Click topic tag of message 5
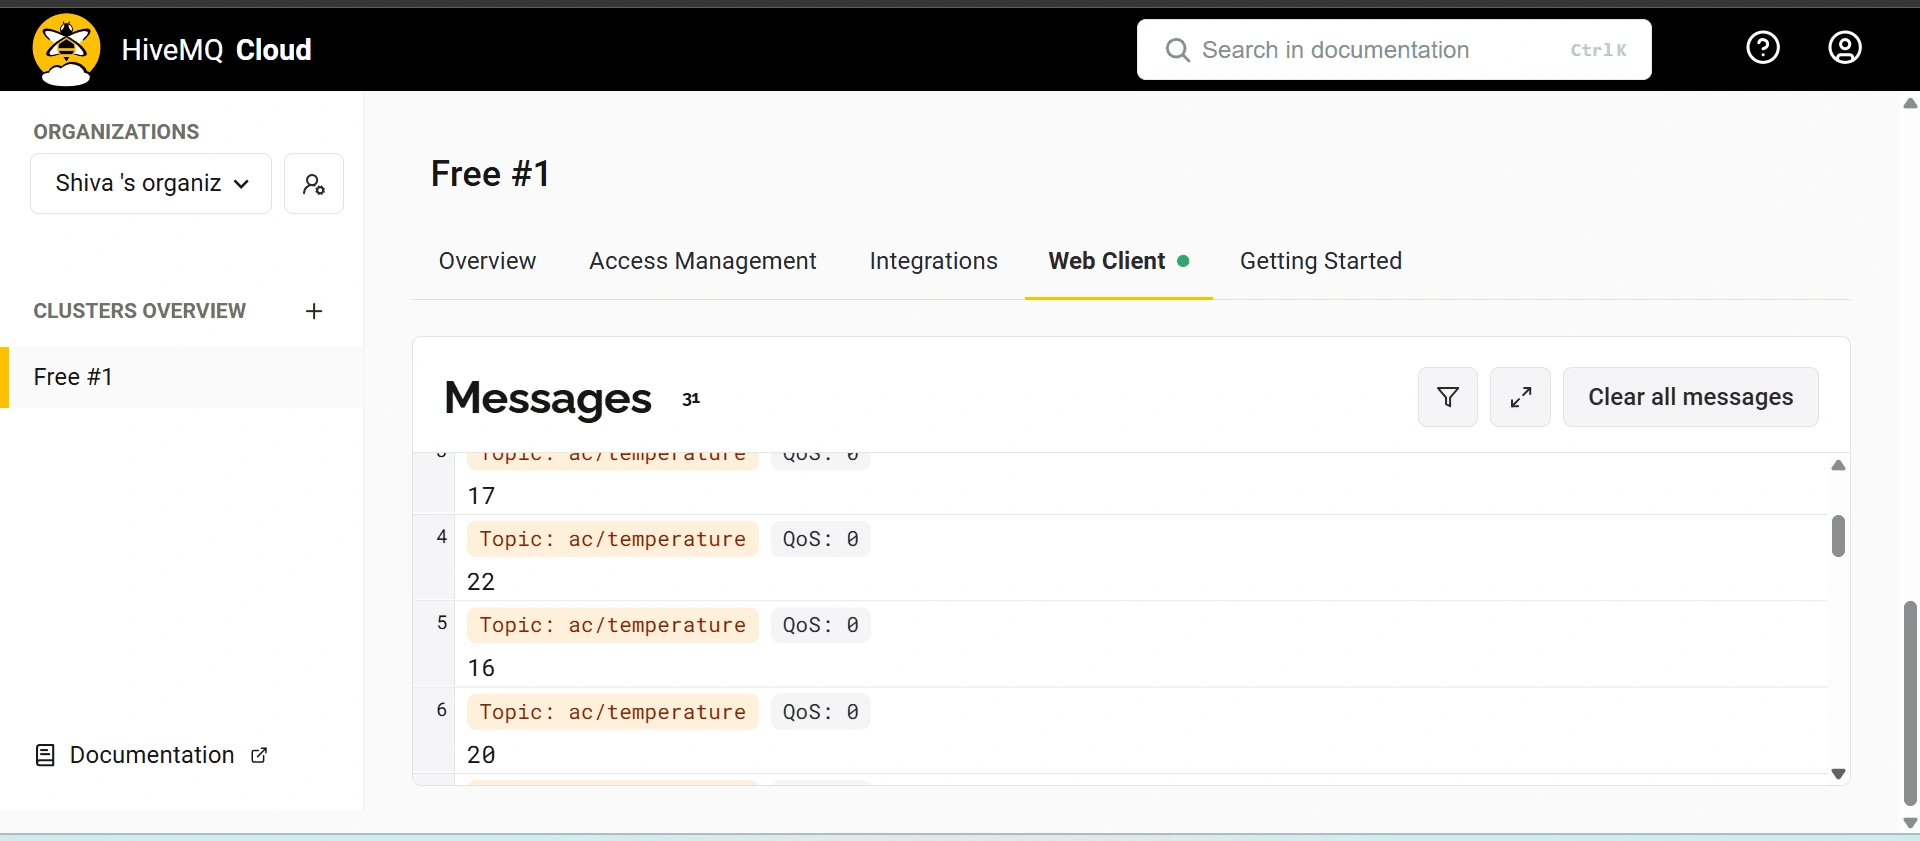This screenshot has height=841, width=1920. pos(612,625)
